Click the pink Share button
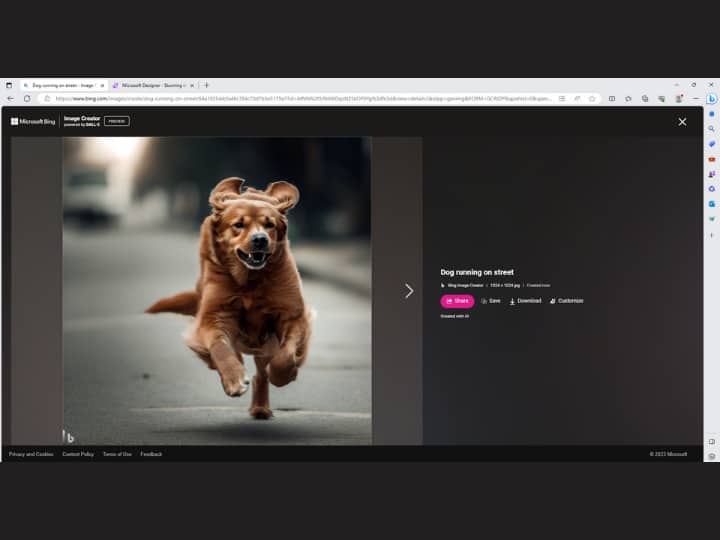The height and width of the screenshot is (540, 720). coord(457,301)
